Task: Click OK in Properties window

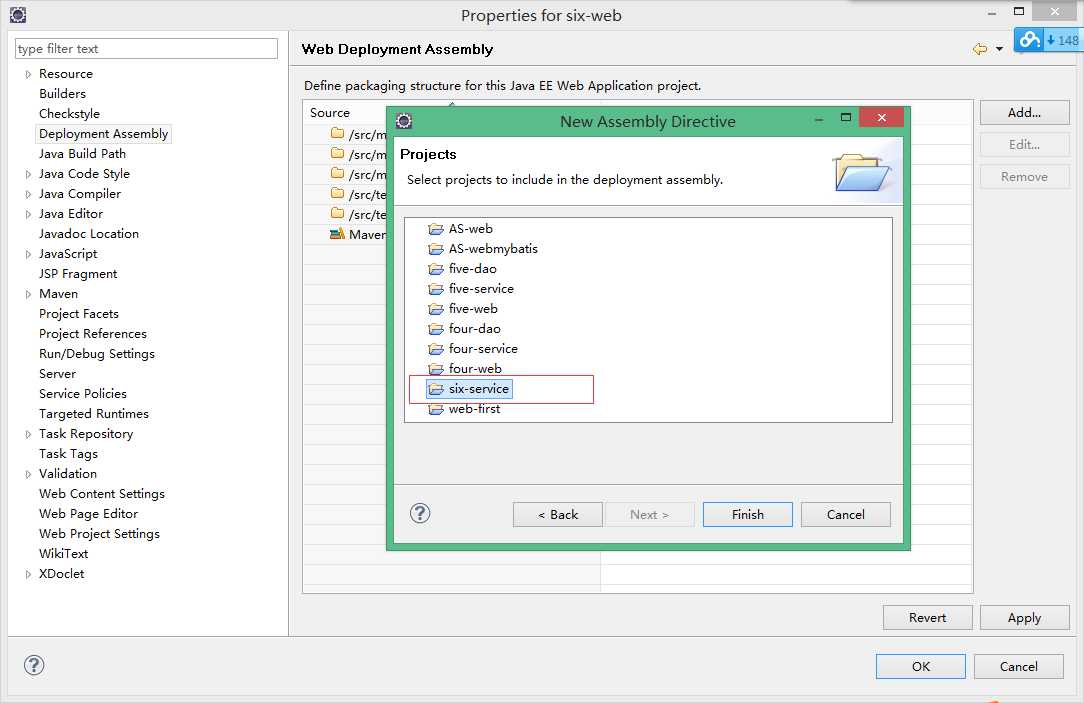Action: 921,666
